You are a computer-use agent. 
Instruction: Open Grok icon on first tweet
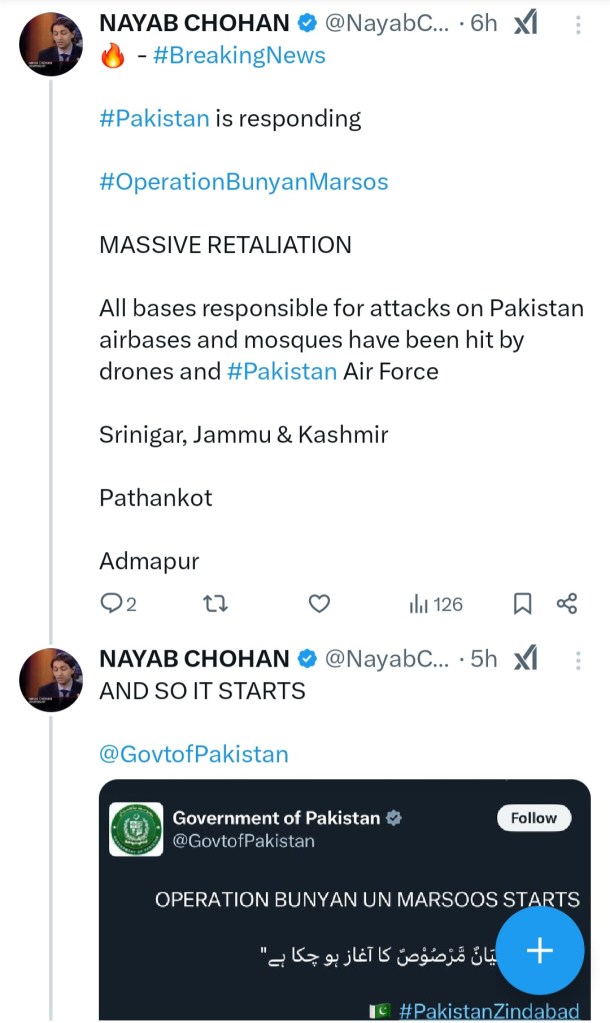(525, 23)
